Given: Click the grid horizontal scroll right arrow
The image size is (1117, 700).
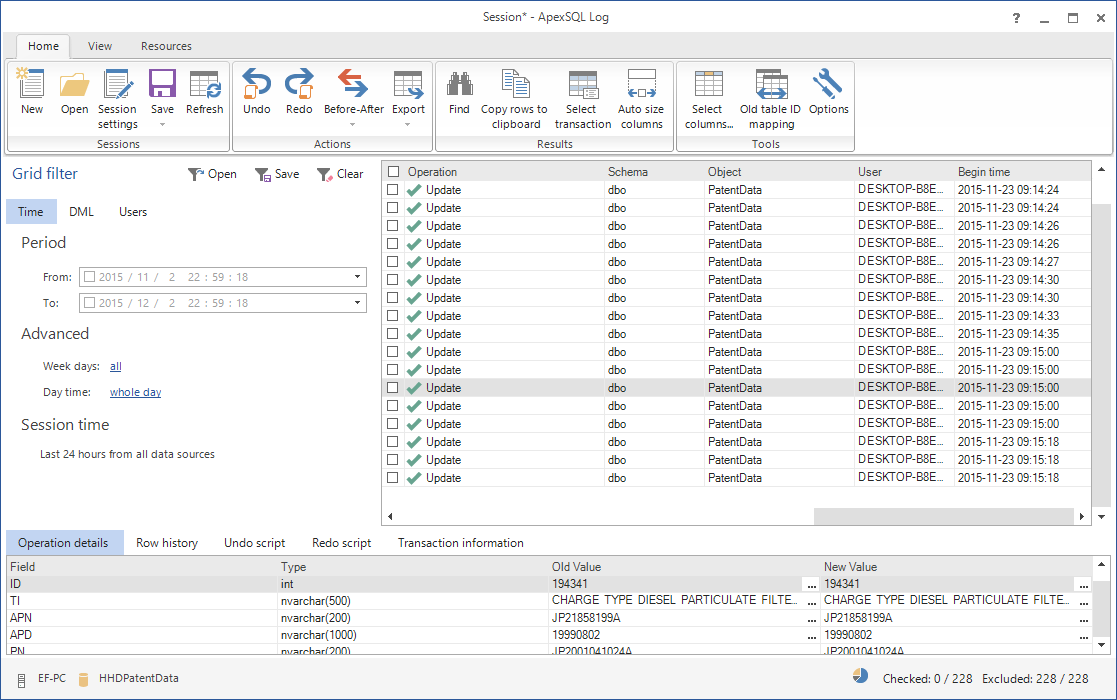Looking at the screenshot, I should (x=1081, y=516).
